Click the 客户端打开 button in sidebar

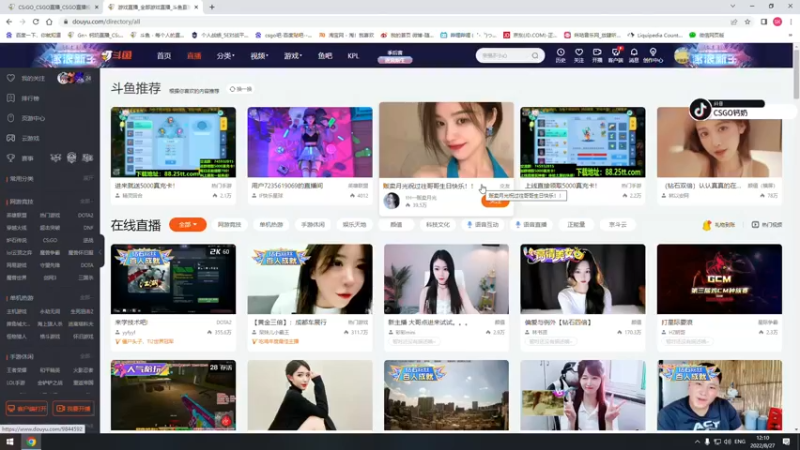click(x=27, y=408)
